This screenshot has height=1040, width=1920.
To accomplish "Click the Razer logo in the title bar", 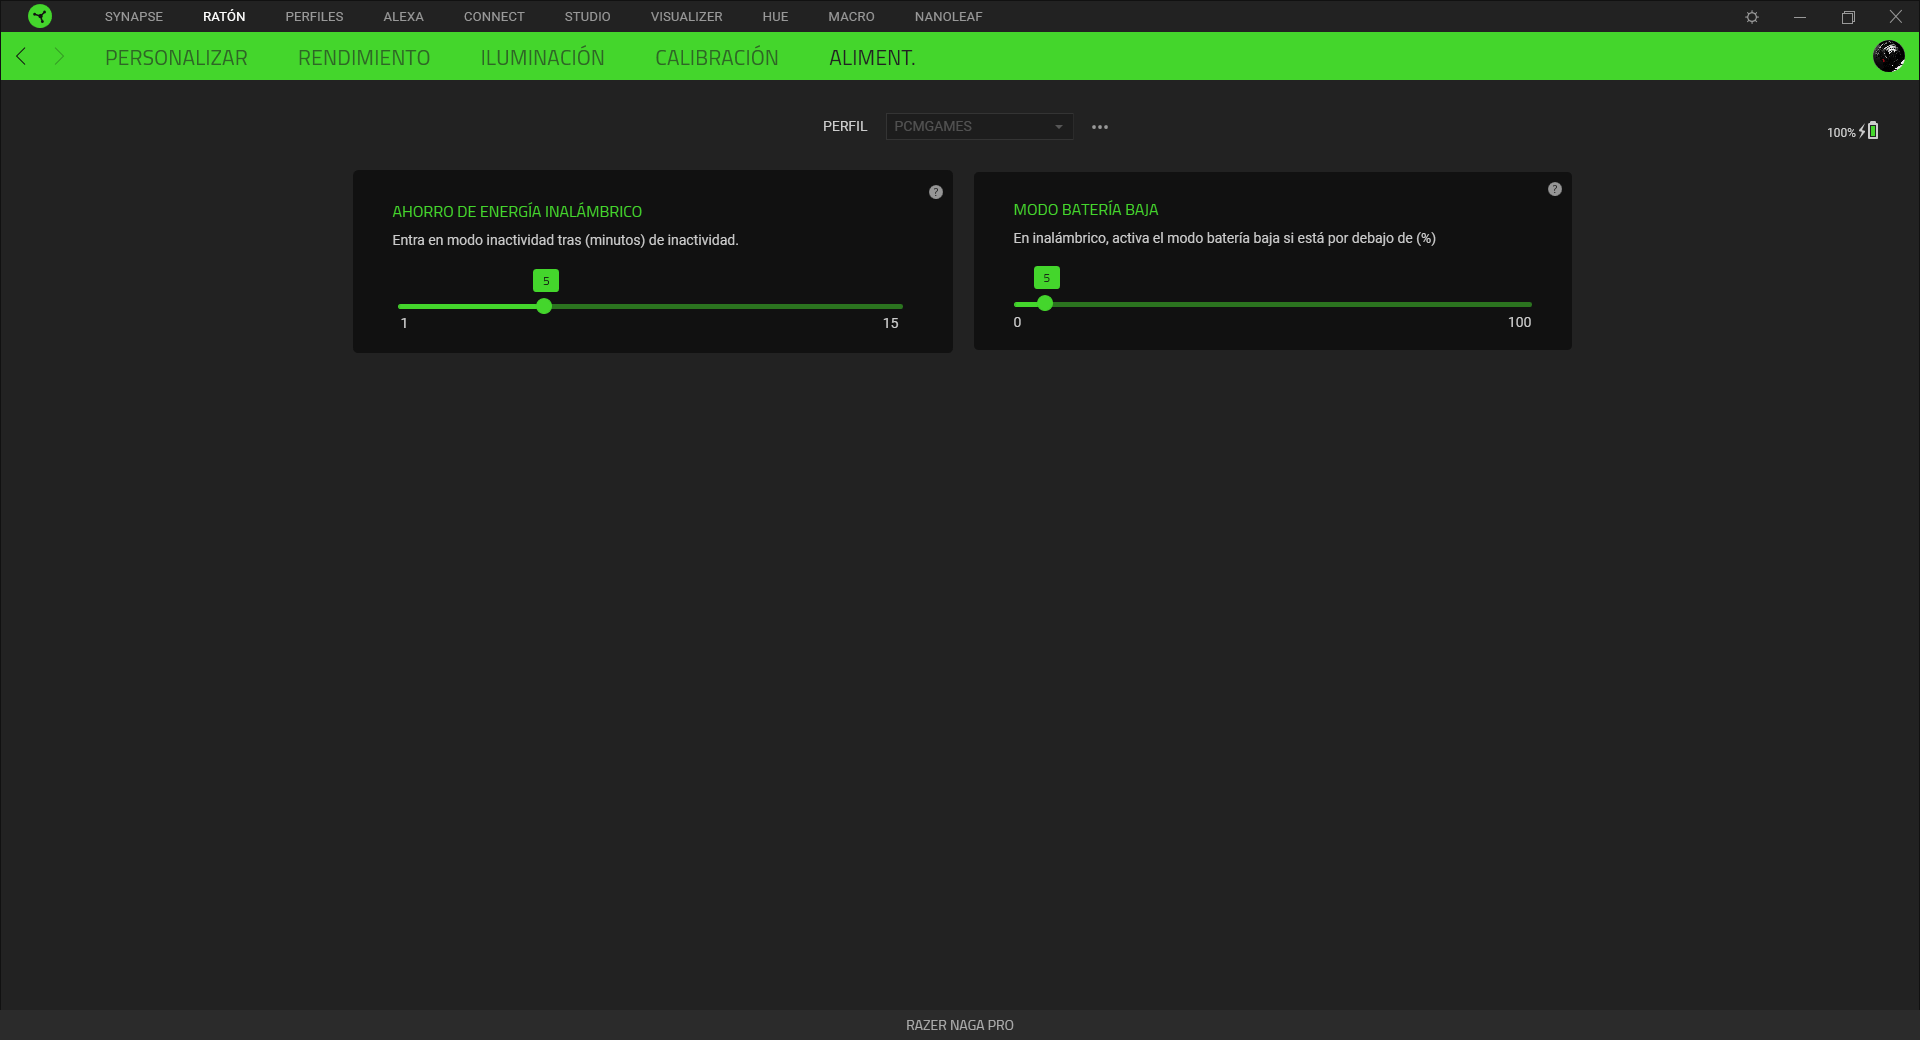I will (x=40, y=16).
